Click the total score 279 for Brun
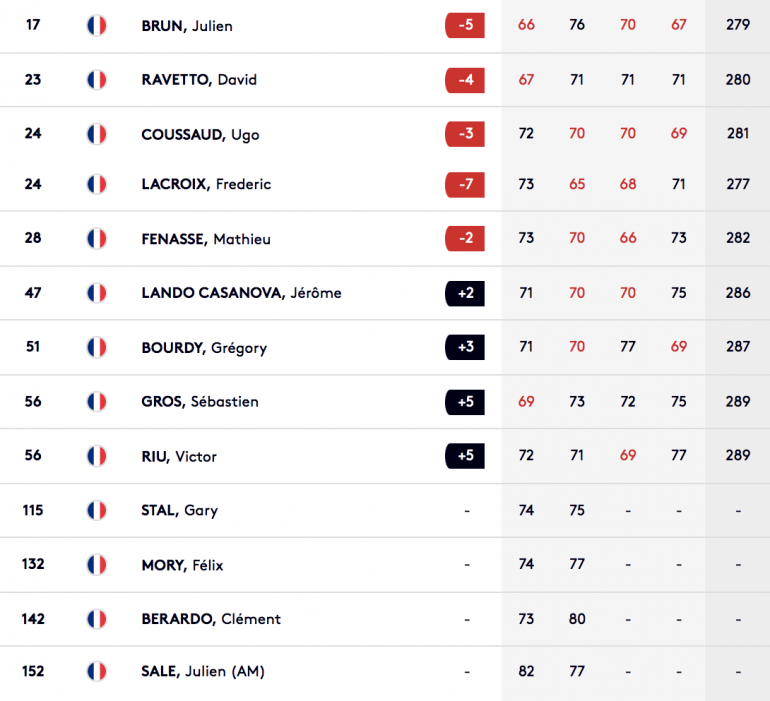The height and width of the screenshot is (701, 770). tap(738, 25)
